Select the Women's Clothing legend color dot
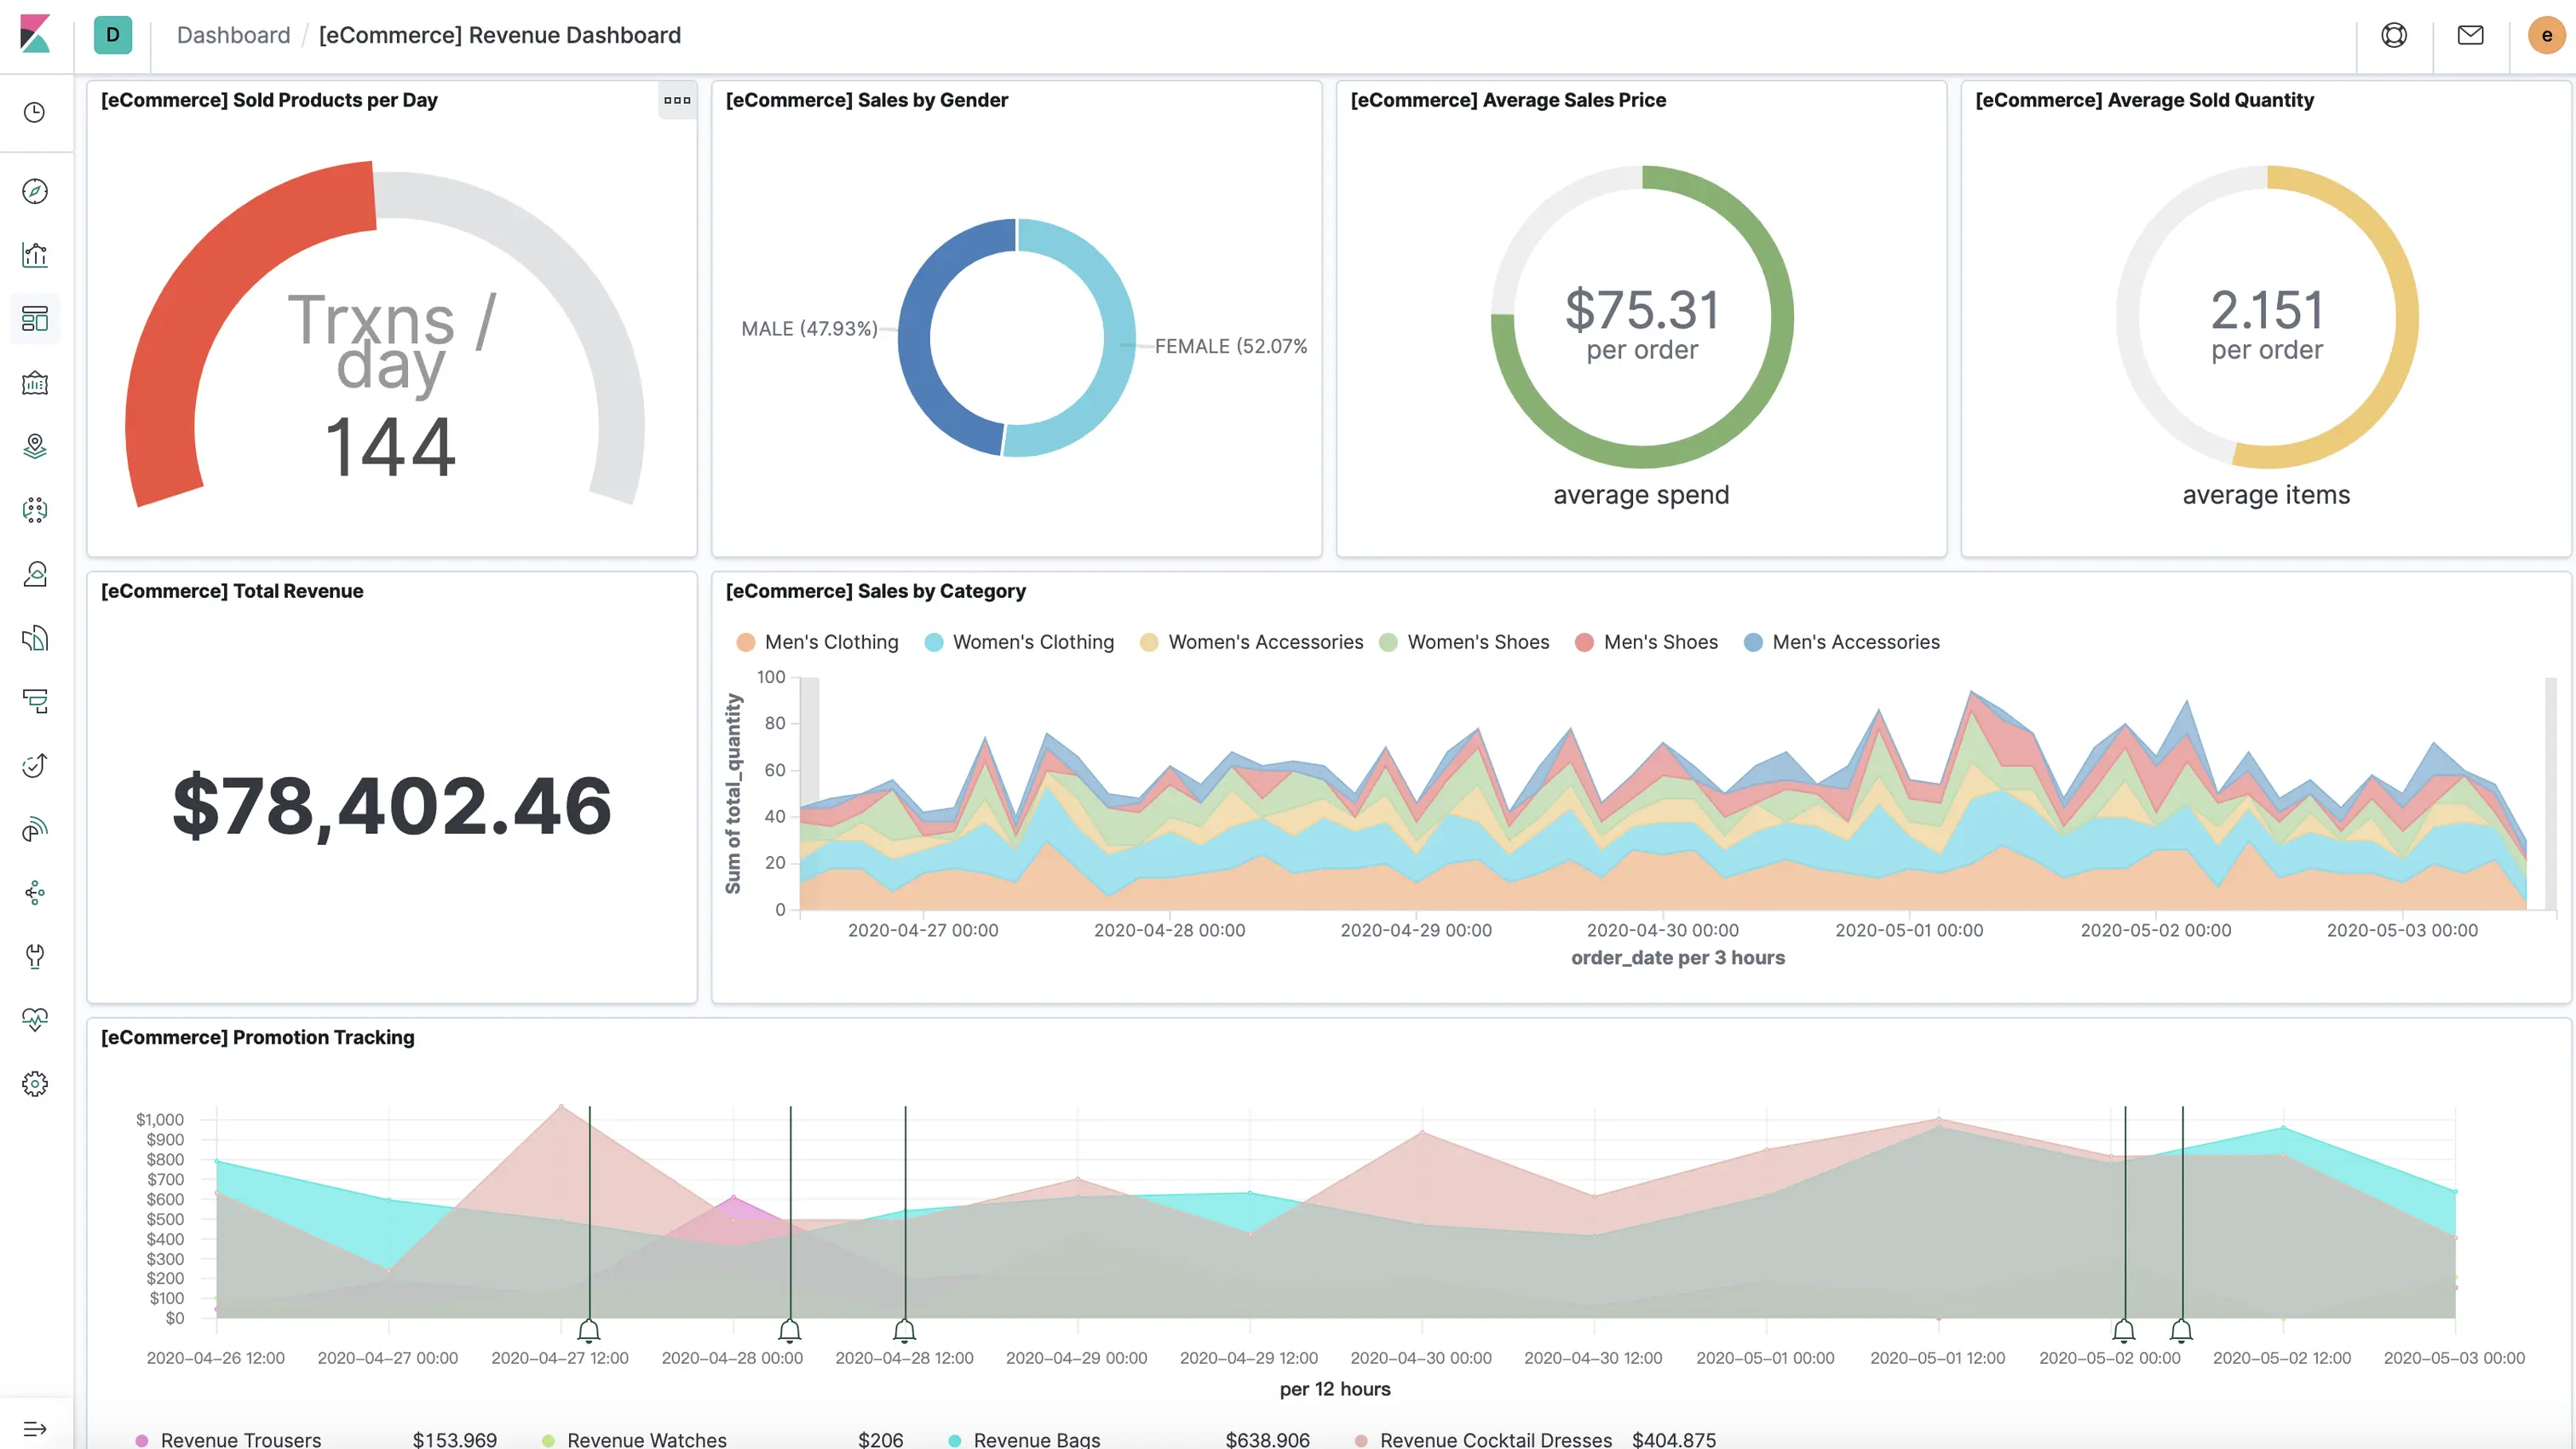 coord(933,642)
